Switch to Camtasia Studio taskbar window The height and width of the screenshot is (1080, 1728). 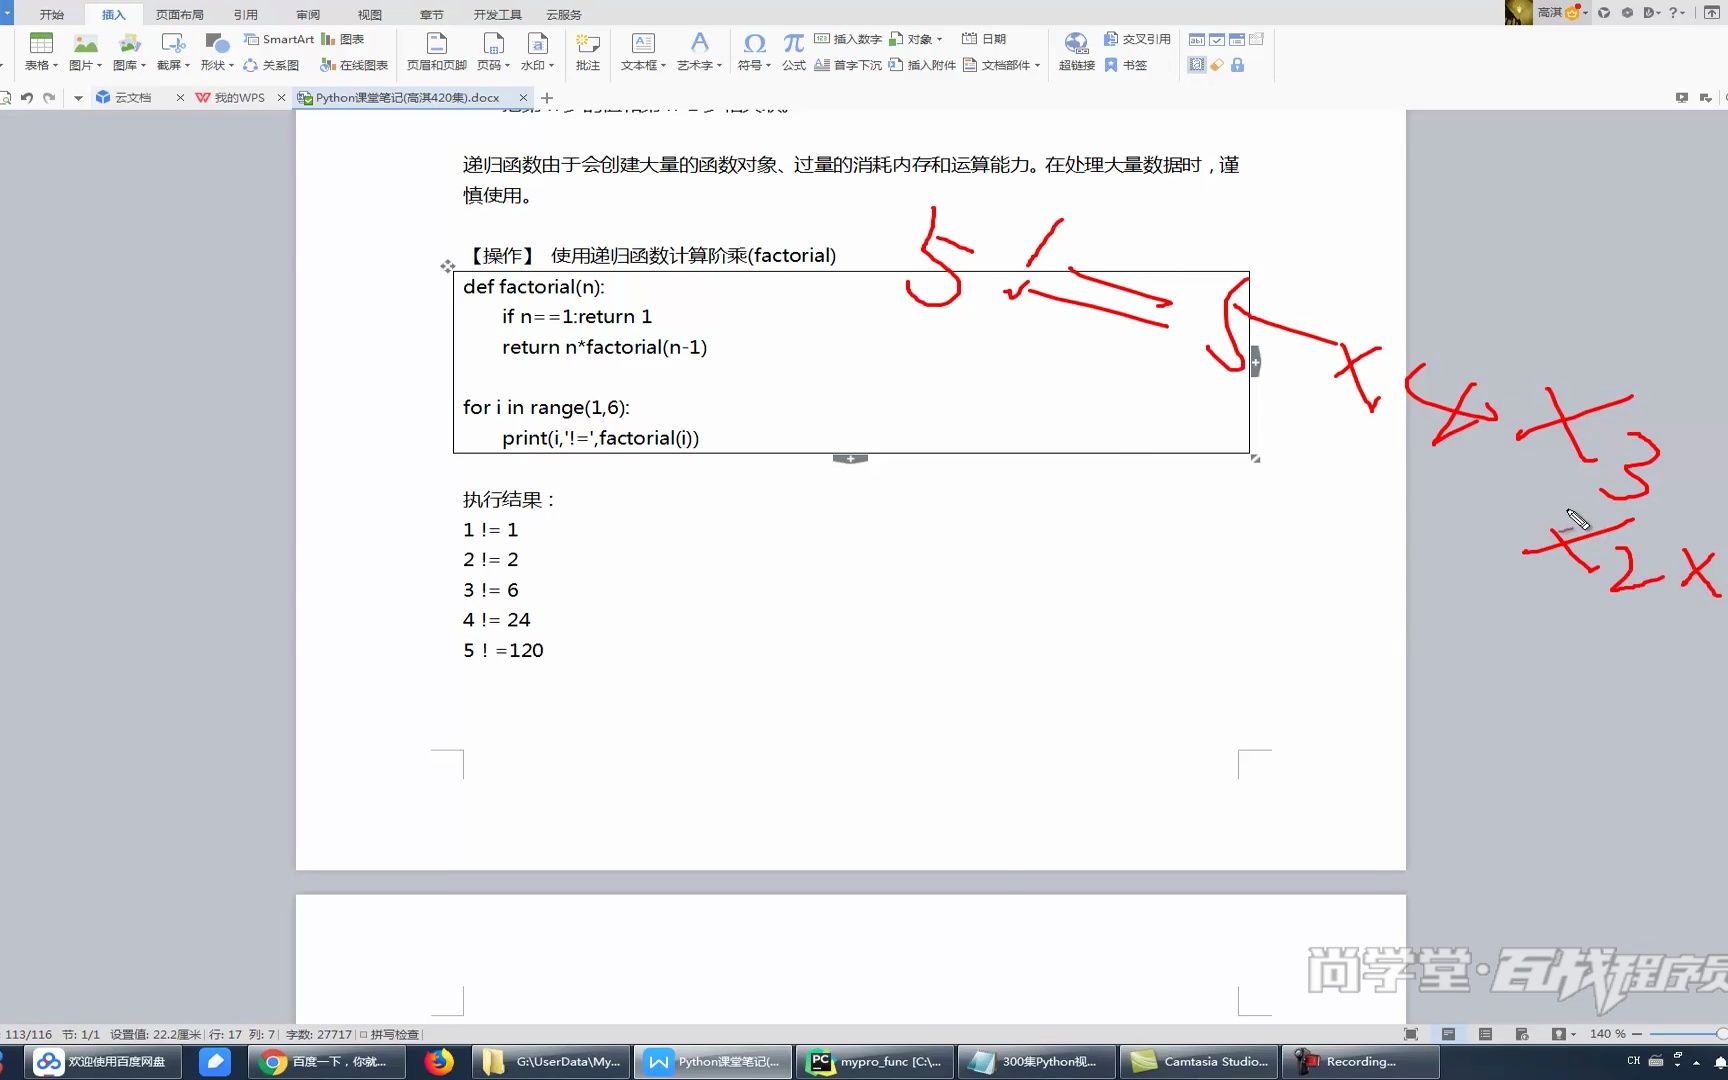coord(1198,1062)
